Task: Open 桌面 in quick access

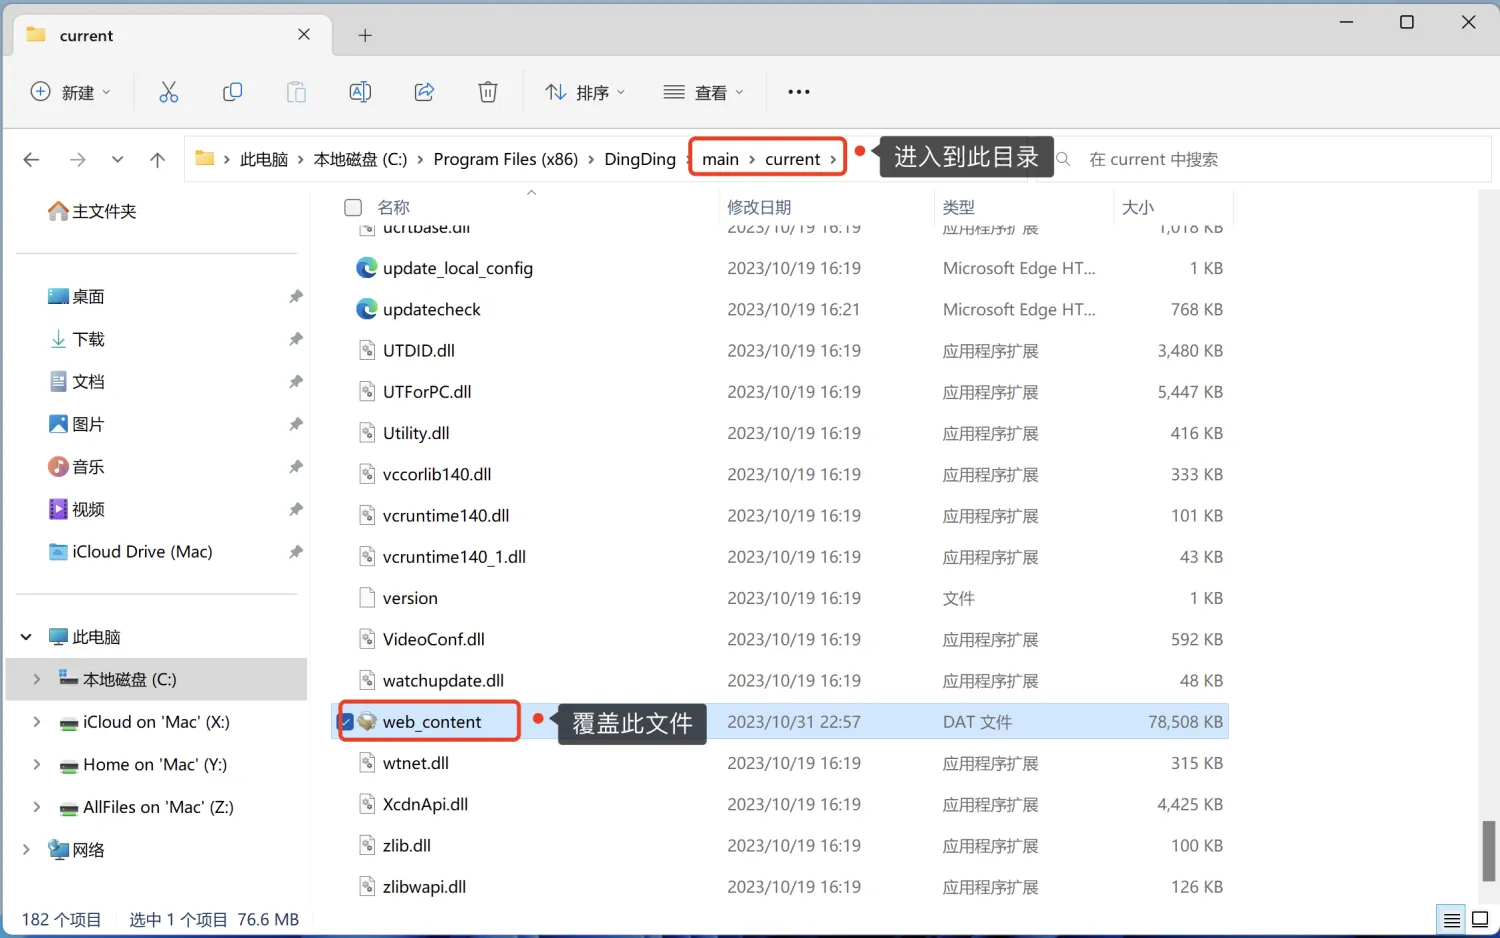Action: pos(76,296)
